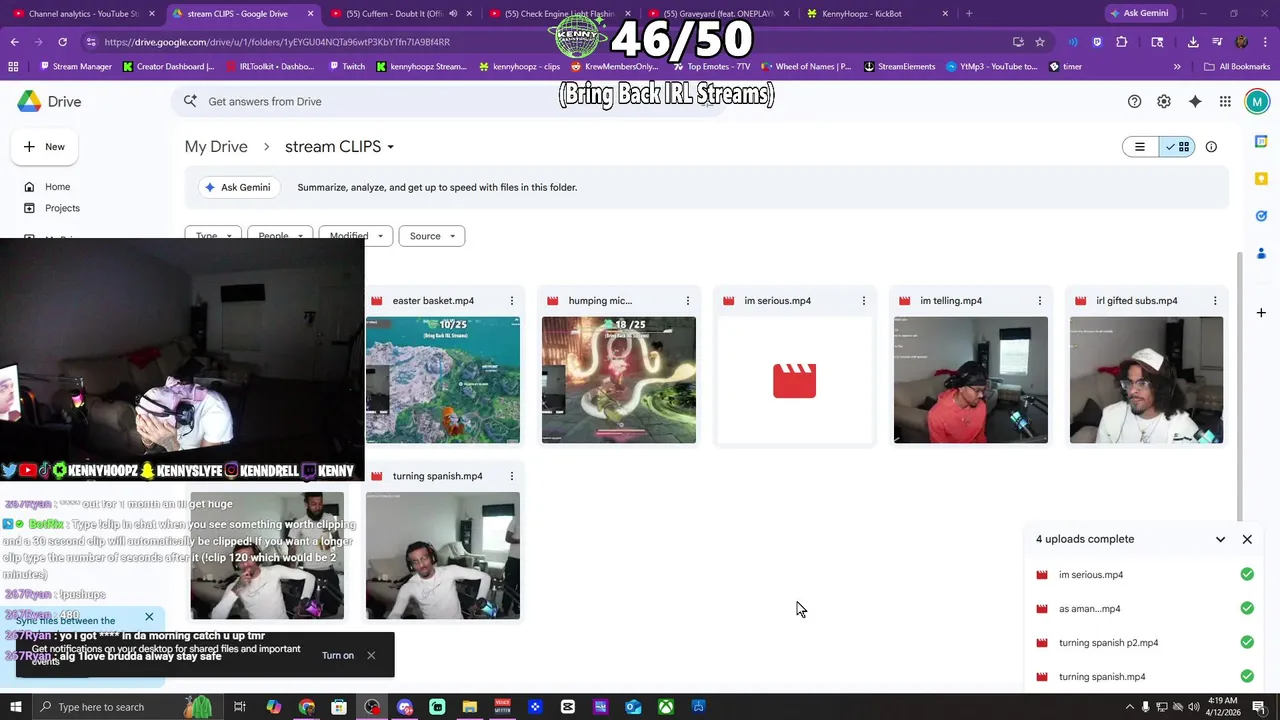Image resolution: width=1280 pixels, height=720 pixels.
Task: Navigate to My Drive breadcrumb
Action: [216, 147]
